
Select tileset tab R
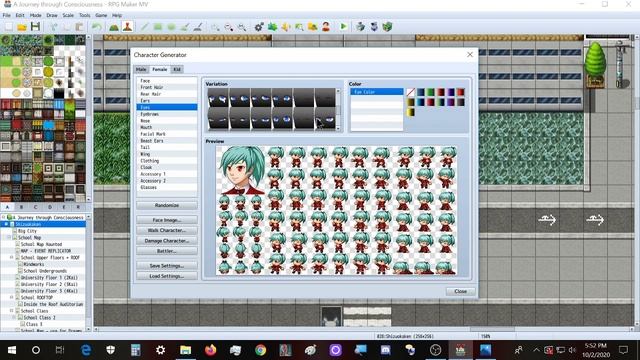[x=78, y=207]
